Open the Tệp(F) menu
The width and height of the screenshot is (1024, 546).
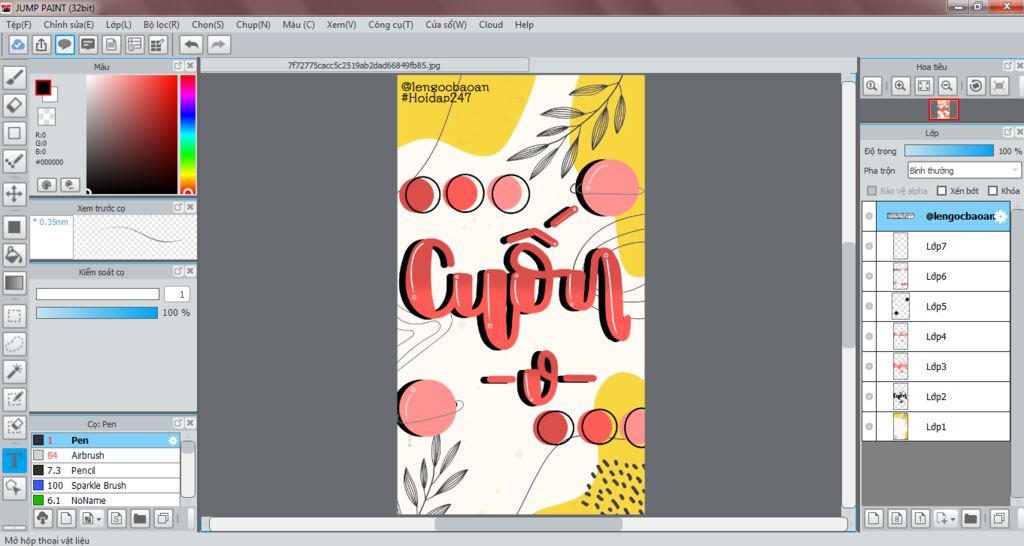pos(18,25)
